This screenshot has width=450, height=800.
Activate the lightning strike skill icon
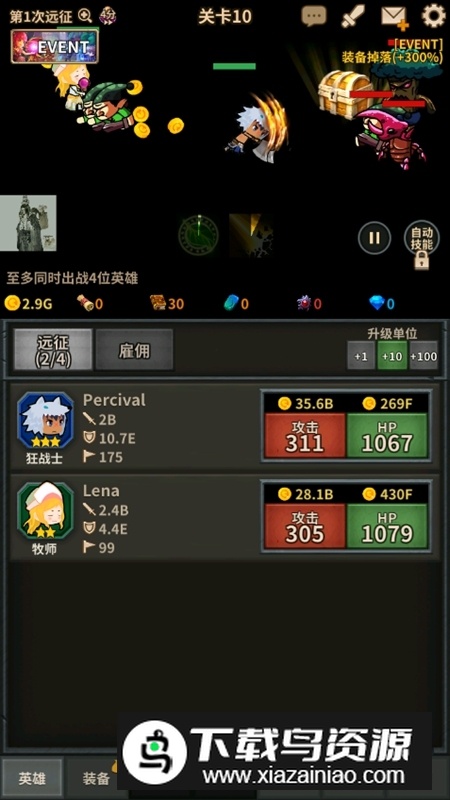point(250,236)
